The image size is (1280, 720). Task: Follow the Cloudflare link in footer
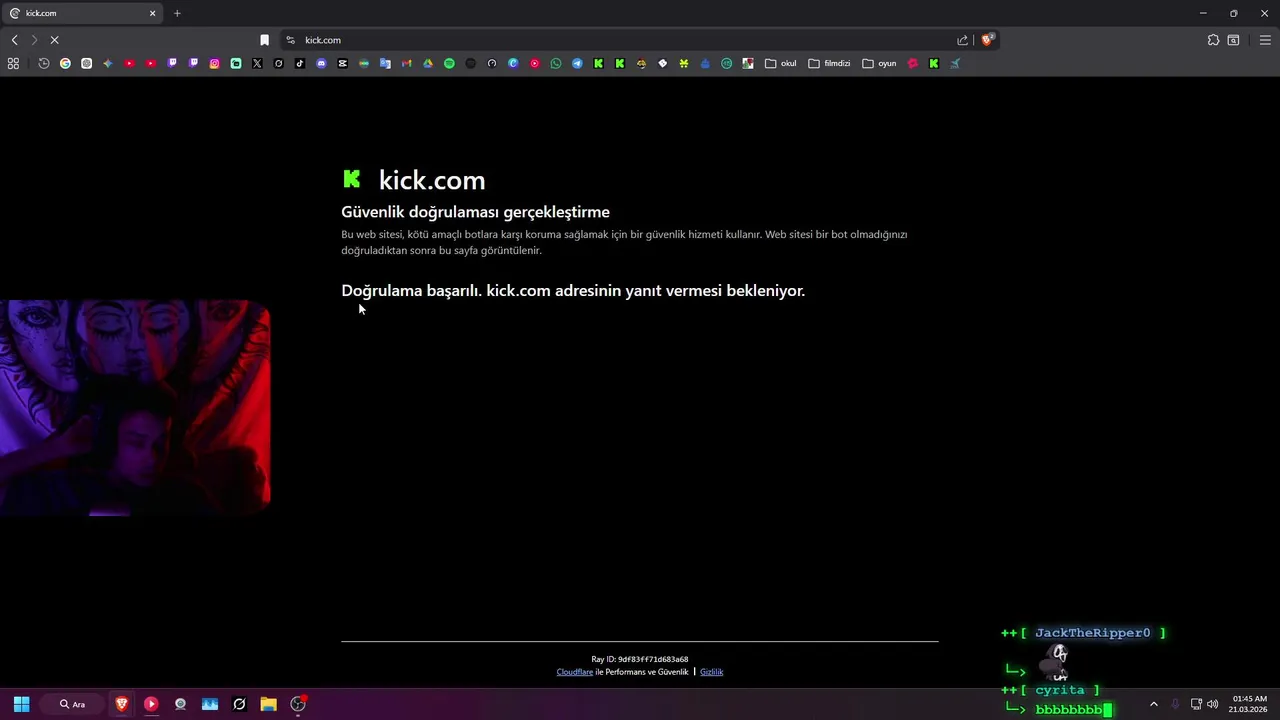click(x=575, y=672)
